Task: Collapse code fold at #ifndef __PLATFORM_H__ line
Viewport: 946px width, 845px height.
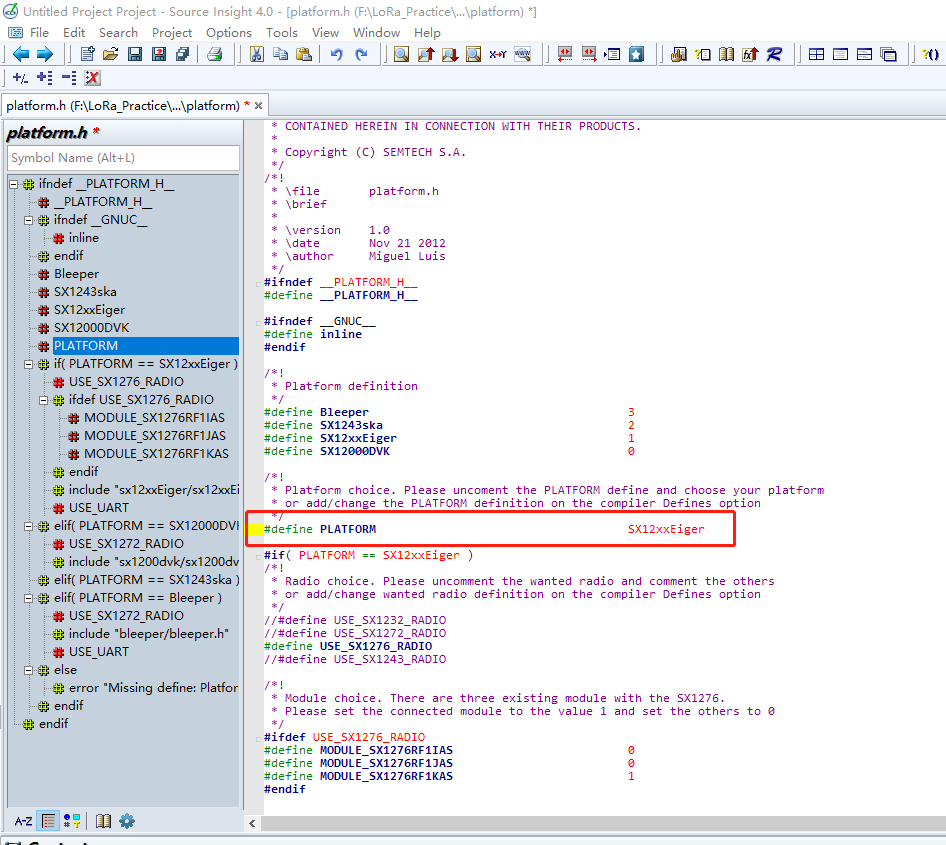Action: pyautogui.click(x=258, y=284)
